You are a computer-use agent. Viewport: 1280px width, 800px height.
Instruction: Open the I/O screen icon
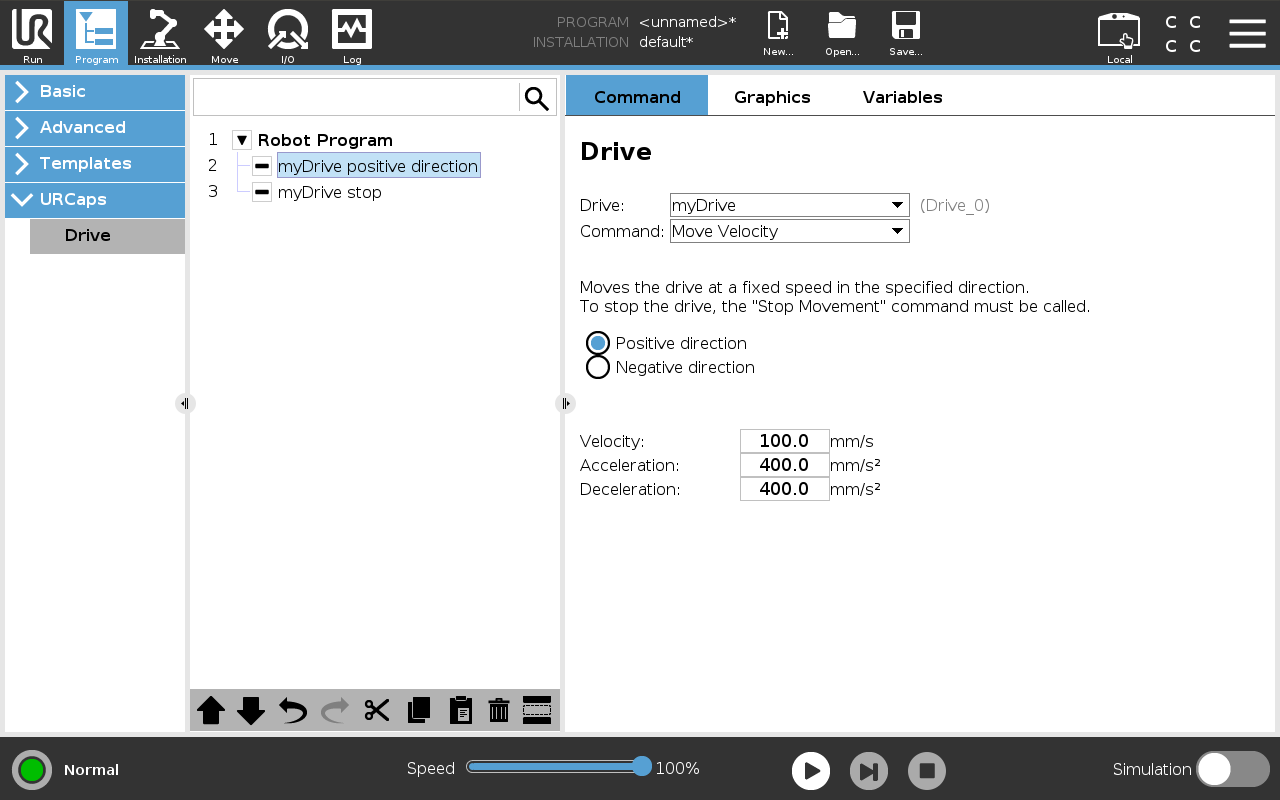click(287, 34)
